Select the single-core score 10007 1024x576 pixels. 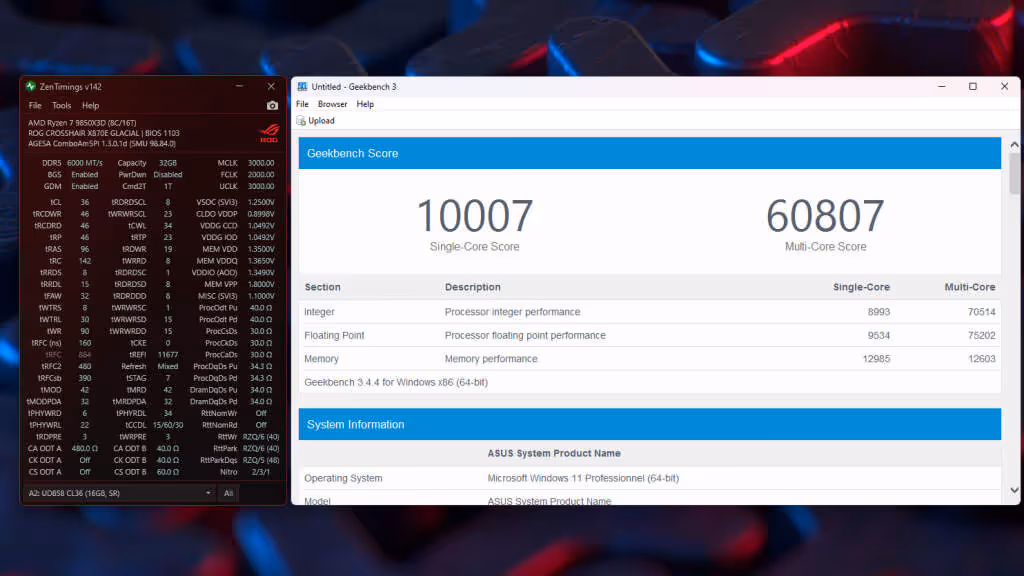(475, 216)
